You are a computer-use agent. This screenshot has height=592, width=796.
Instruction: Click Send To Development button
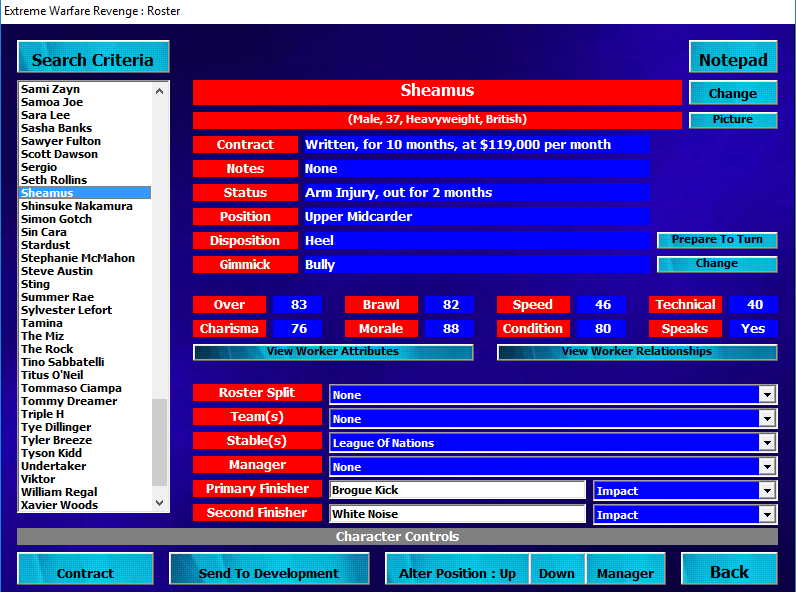tap(268, 573)
